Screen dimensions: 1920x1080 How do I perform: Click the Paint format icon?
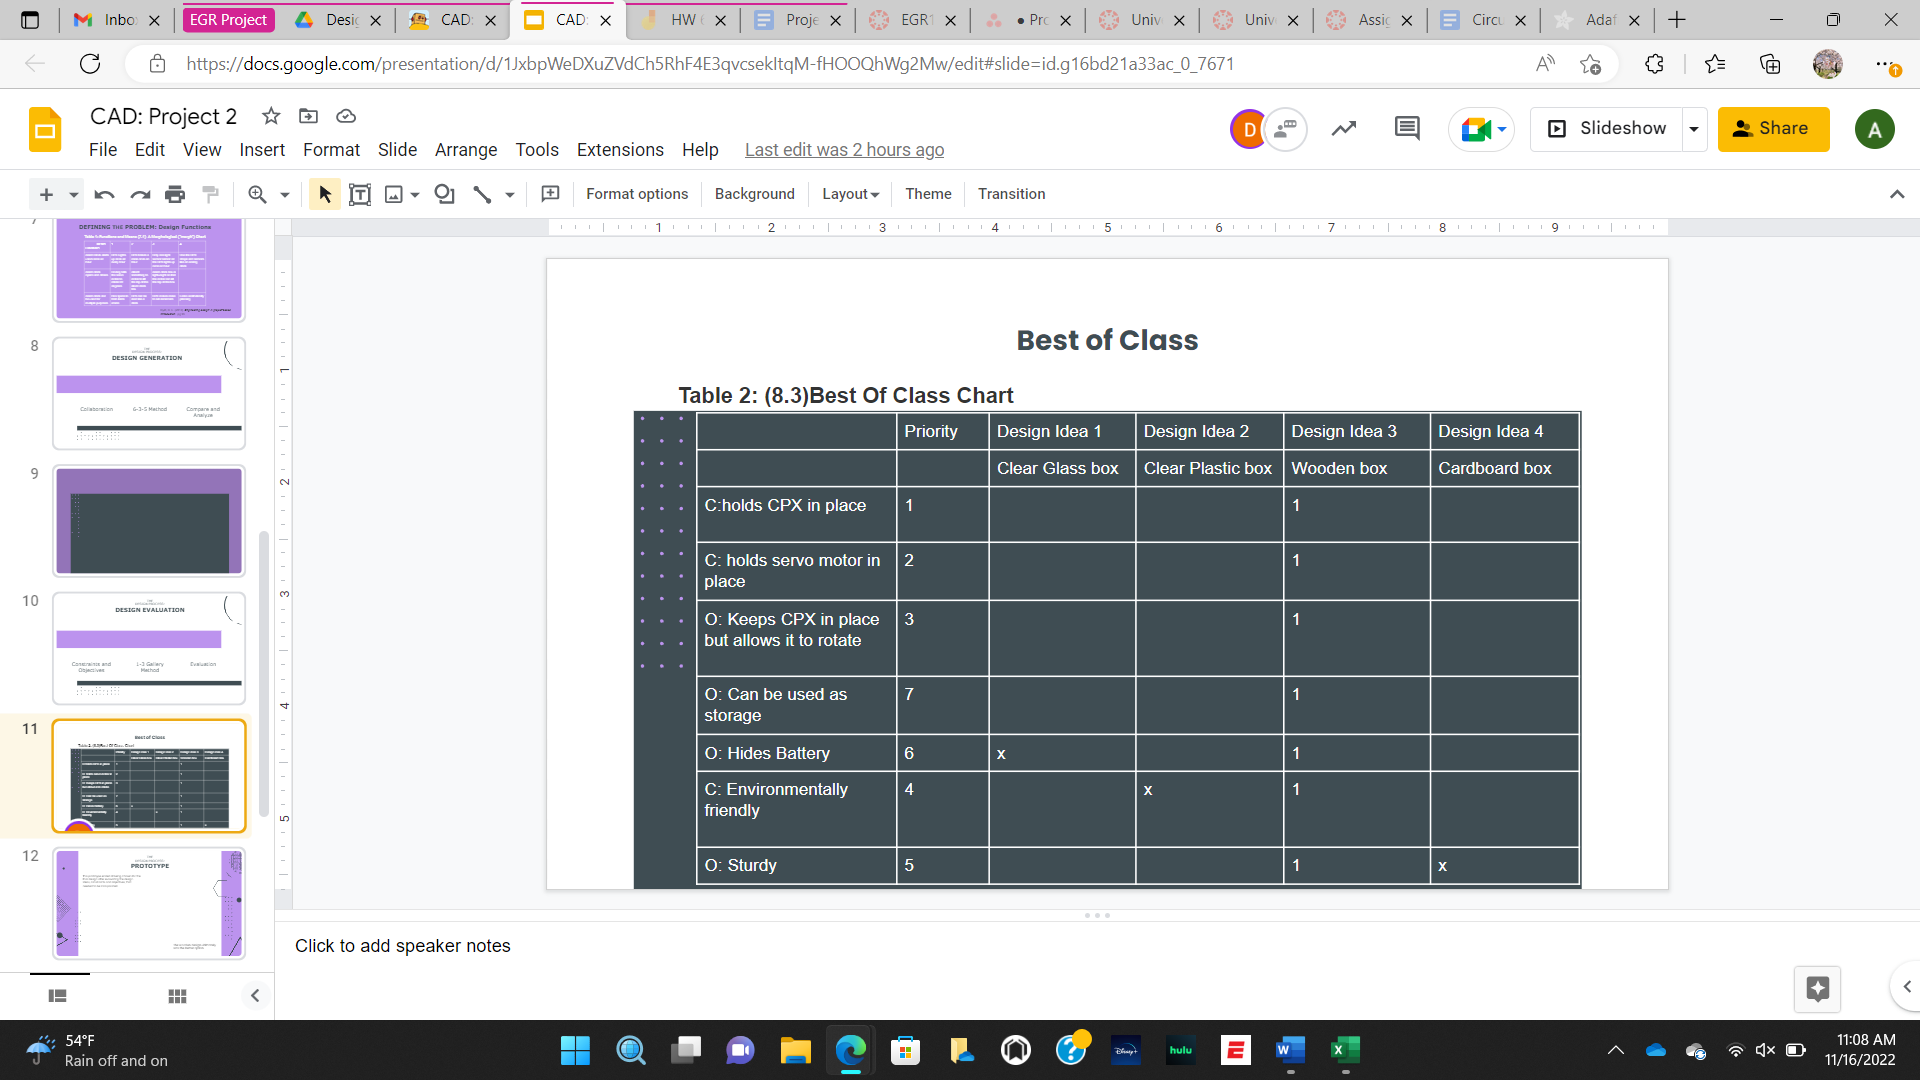(210, 194)
